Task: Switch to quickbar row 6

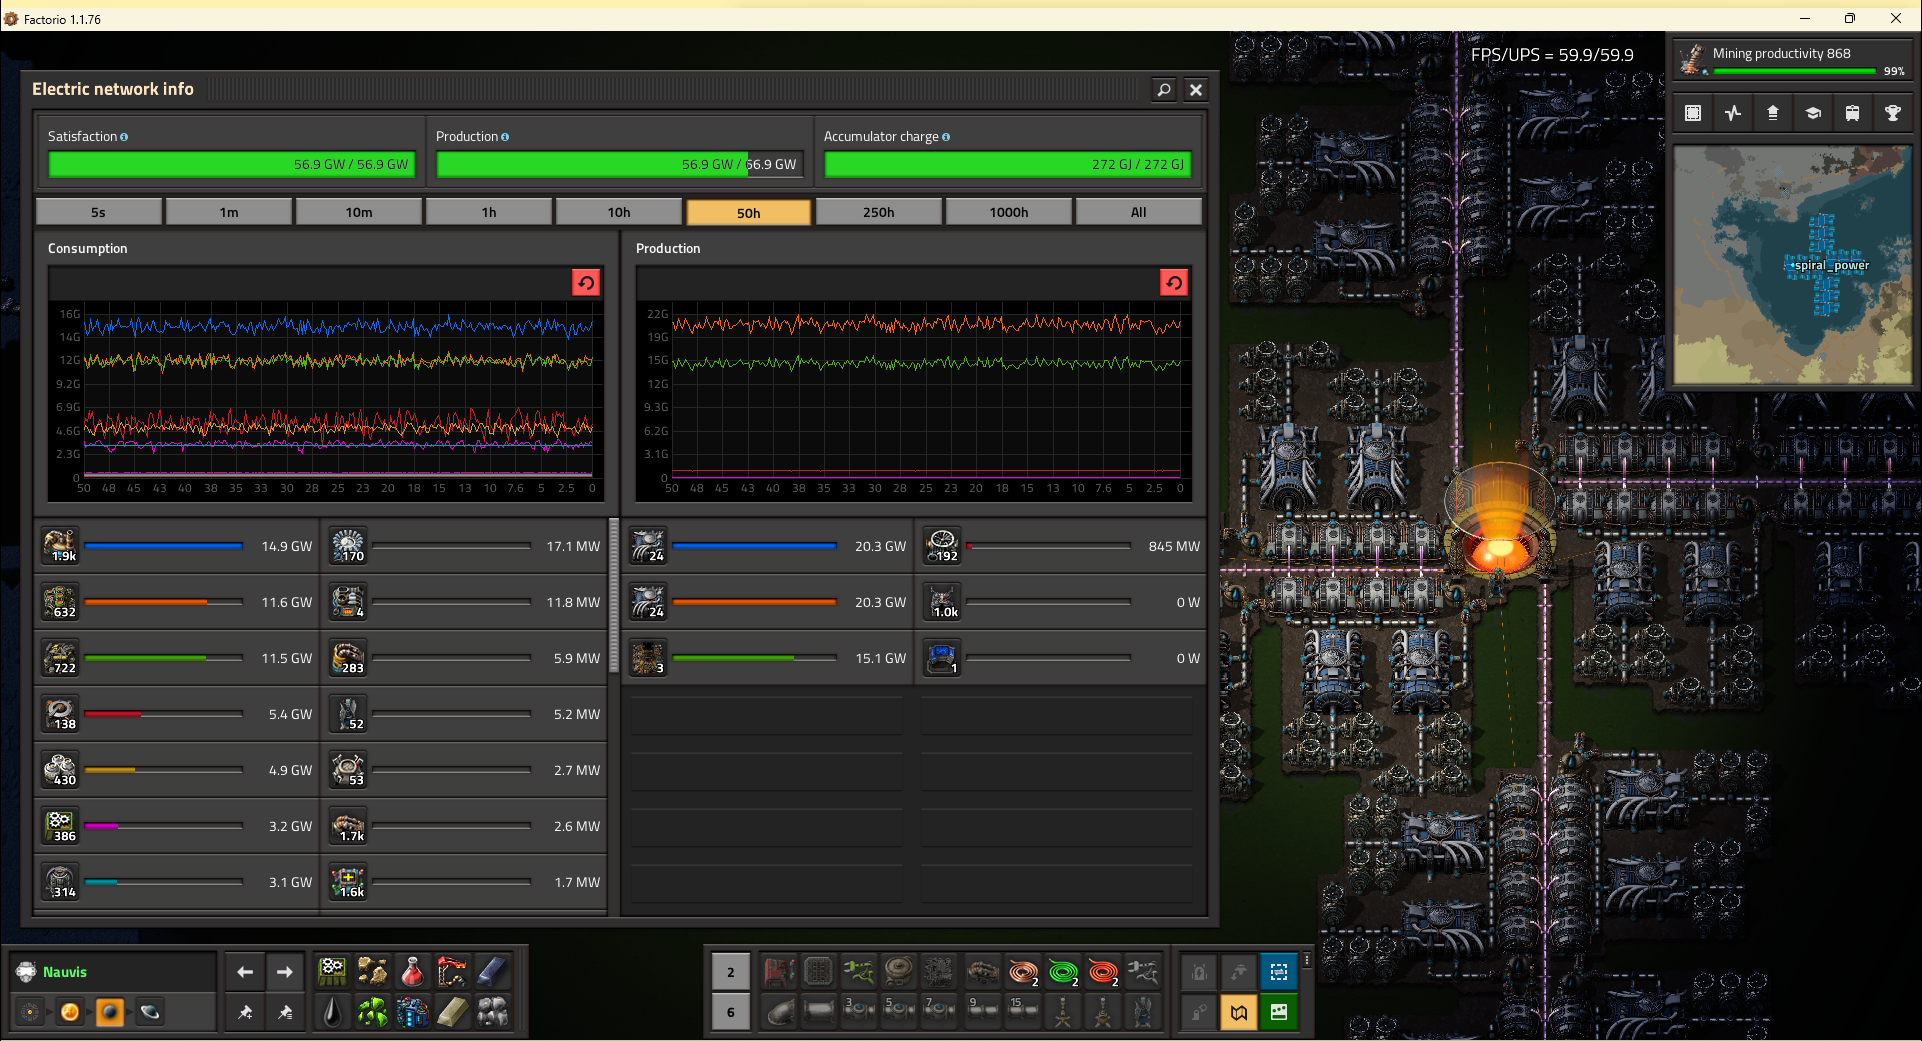Action: (x=730, y=1012)
